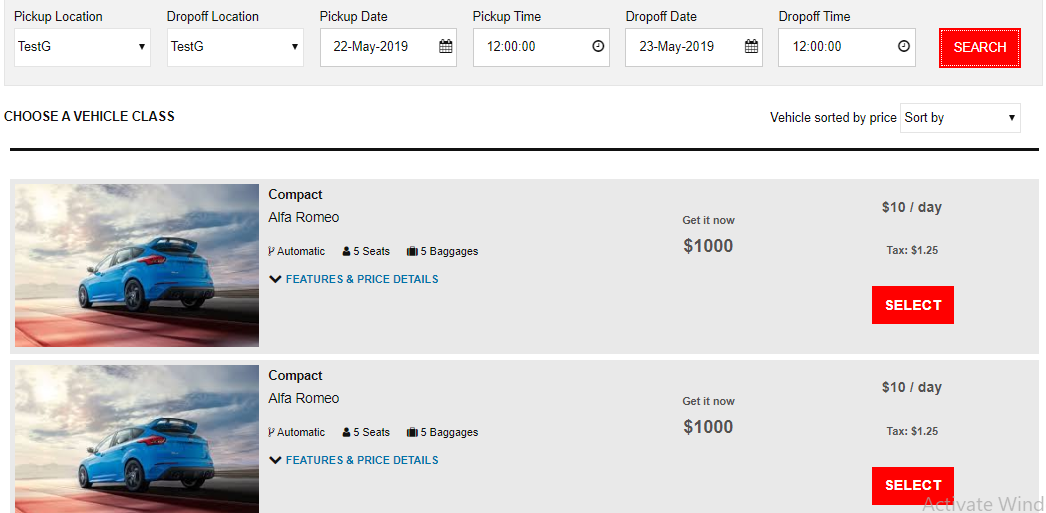Screen dimensions: 1046x513
Task: Click the first car's baggage suitcase icon
Action: coord(412,251)
